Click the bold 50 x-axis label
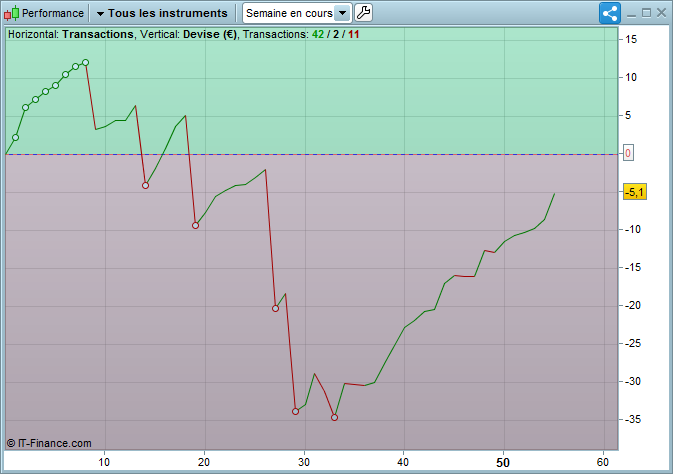673x474 pixels. pos(503,462)
